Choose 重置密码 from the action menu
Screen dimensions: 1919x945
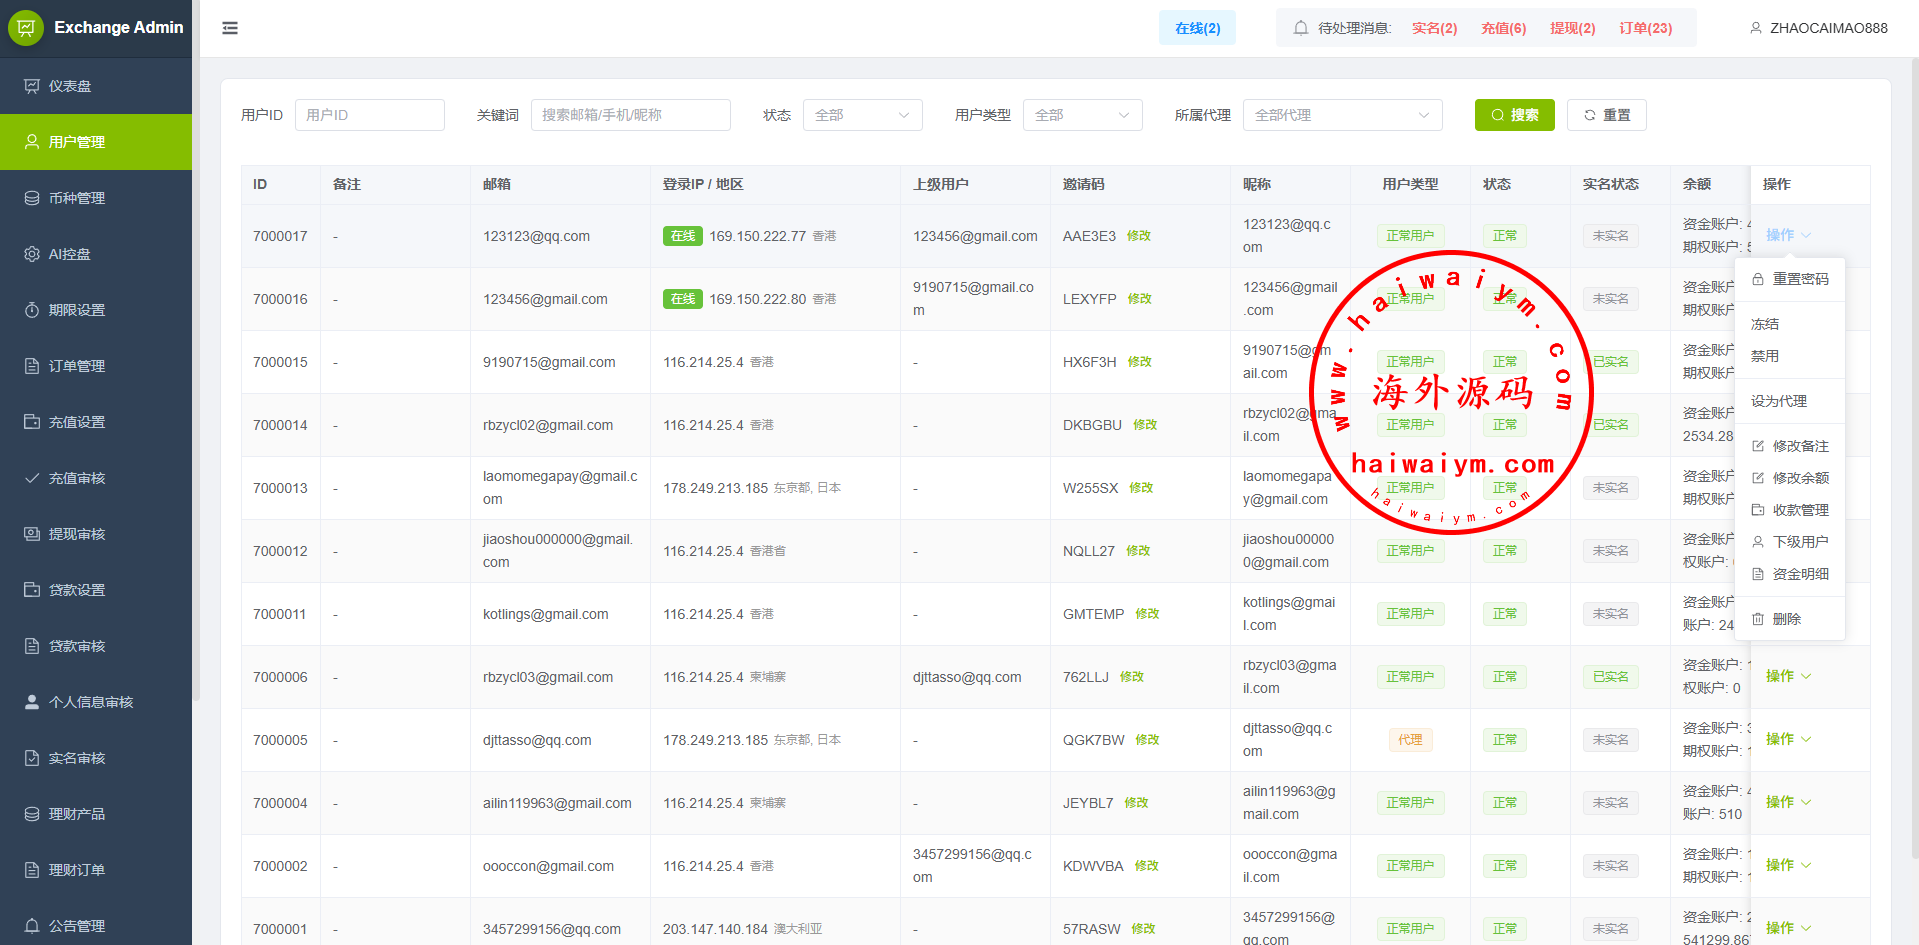[1799, 279]
